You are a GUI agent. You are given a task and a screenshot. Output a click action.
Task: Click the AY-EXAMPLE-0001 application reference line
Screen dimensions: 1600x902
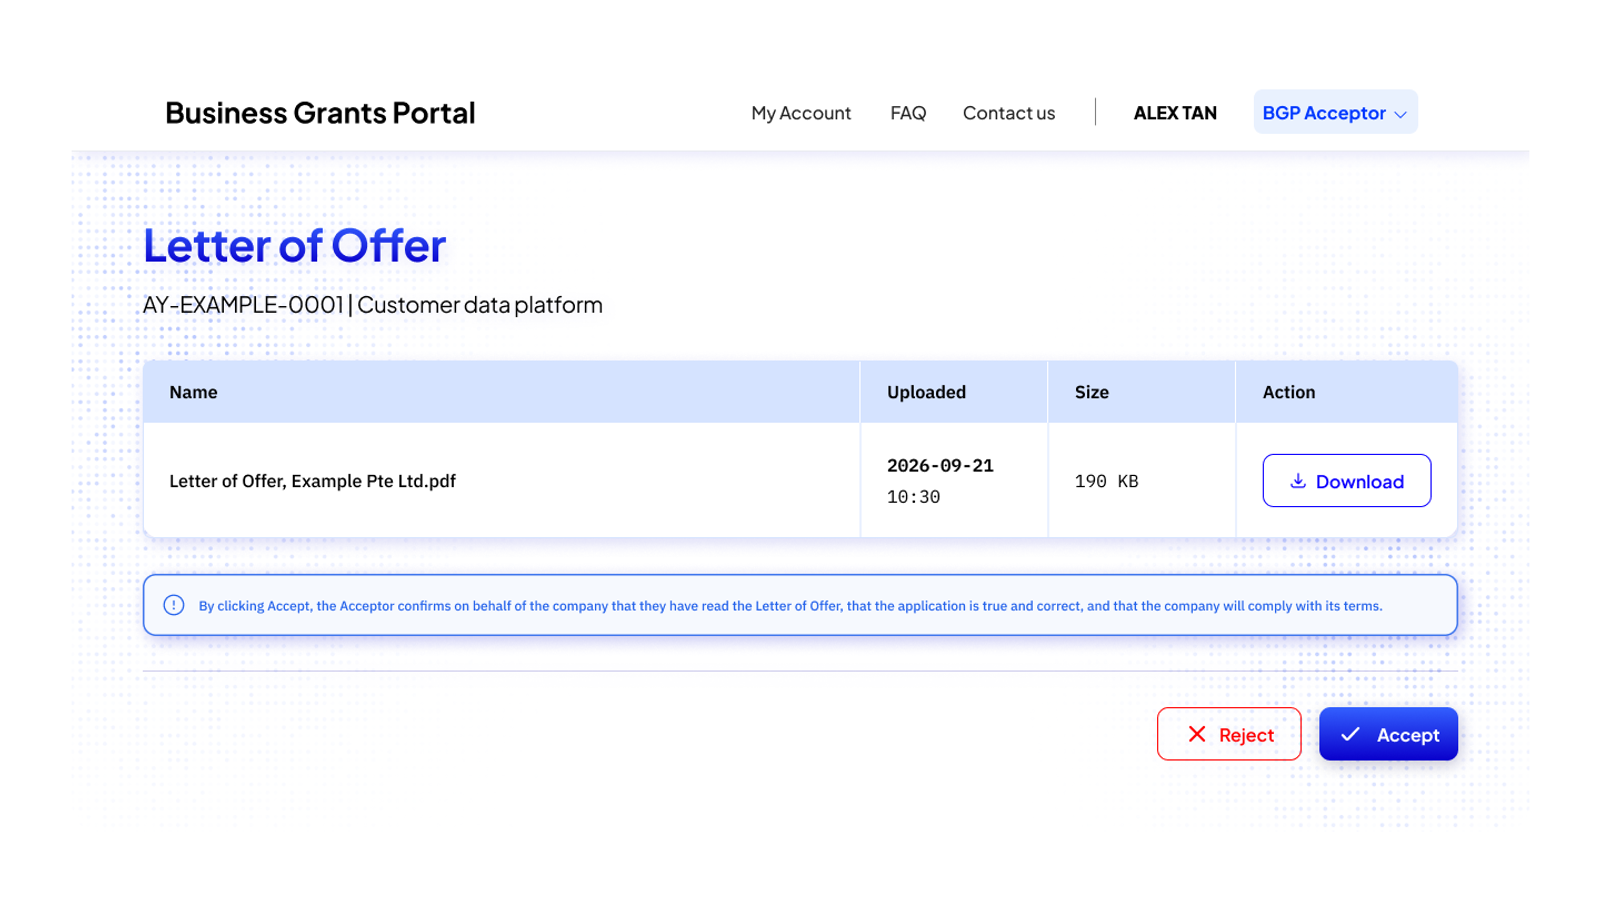click(373, 305)
